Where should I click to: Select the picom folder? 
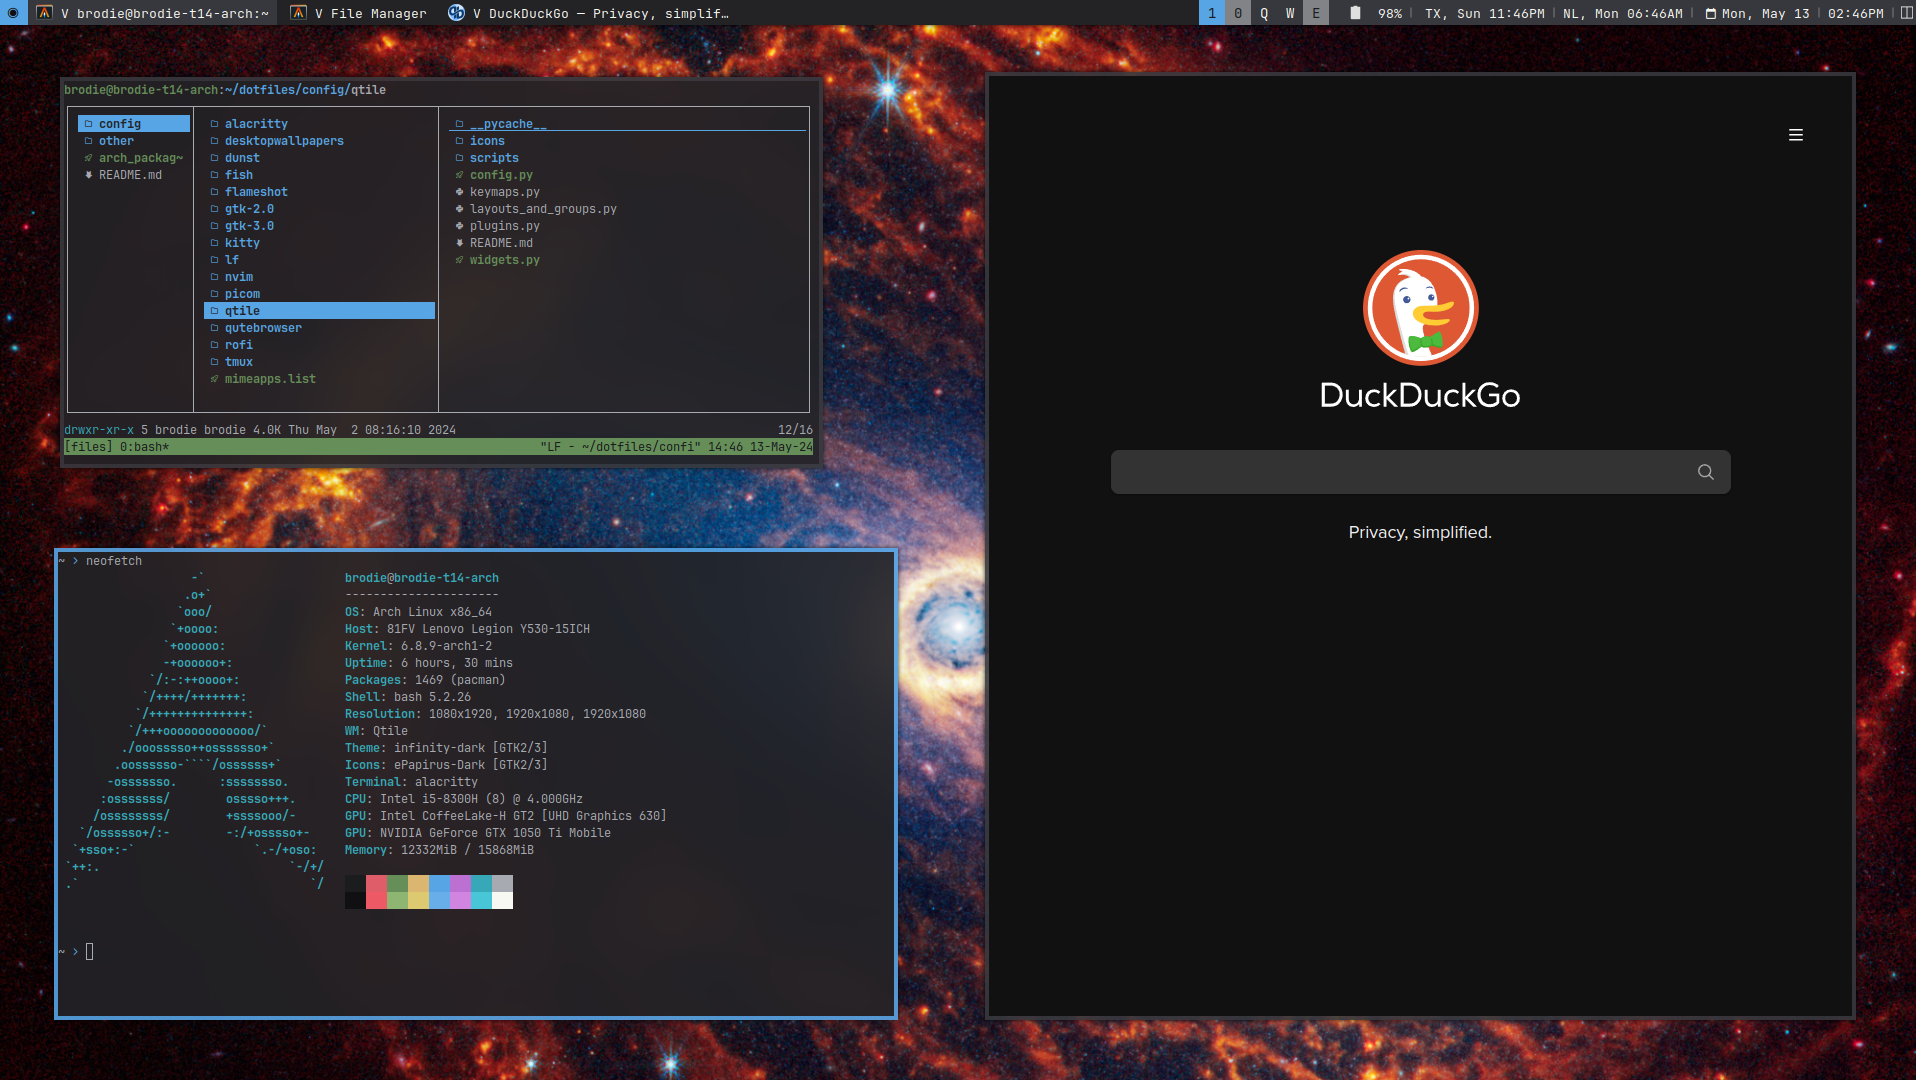click(x=242, y=294)
